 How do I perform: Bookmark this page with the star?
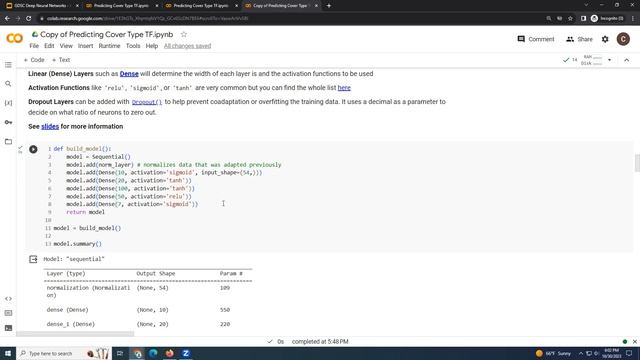[x=570, y=18]
